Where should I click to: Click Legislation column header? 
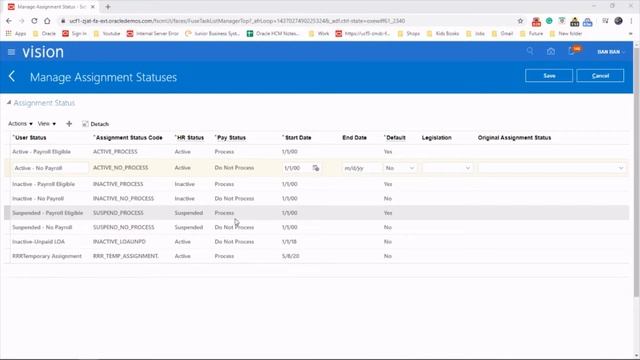click(436, 138)
